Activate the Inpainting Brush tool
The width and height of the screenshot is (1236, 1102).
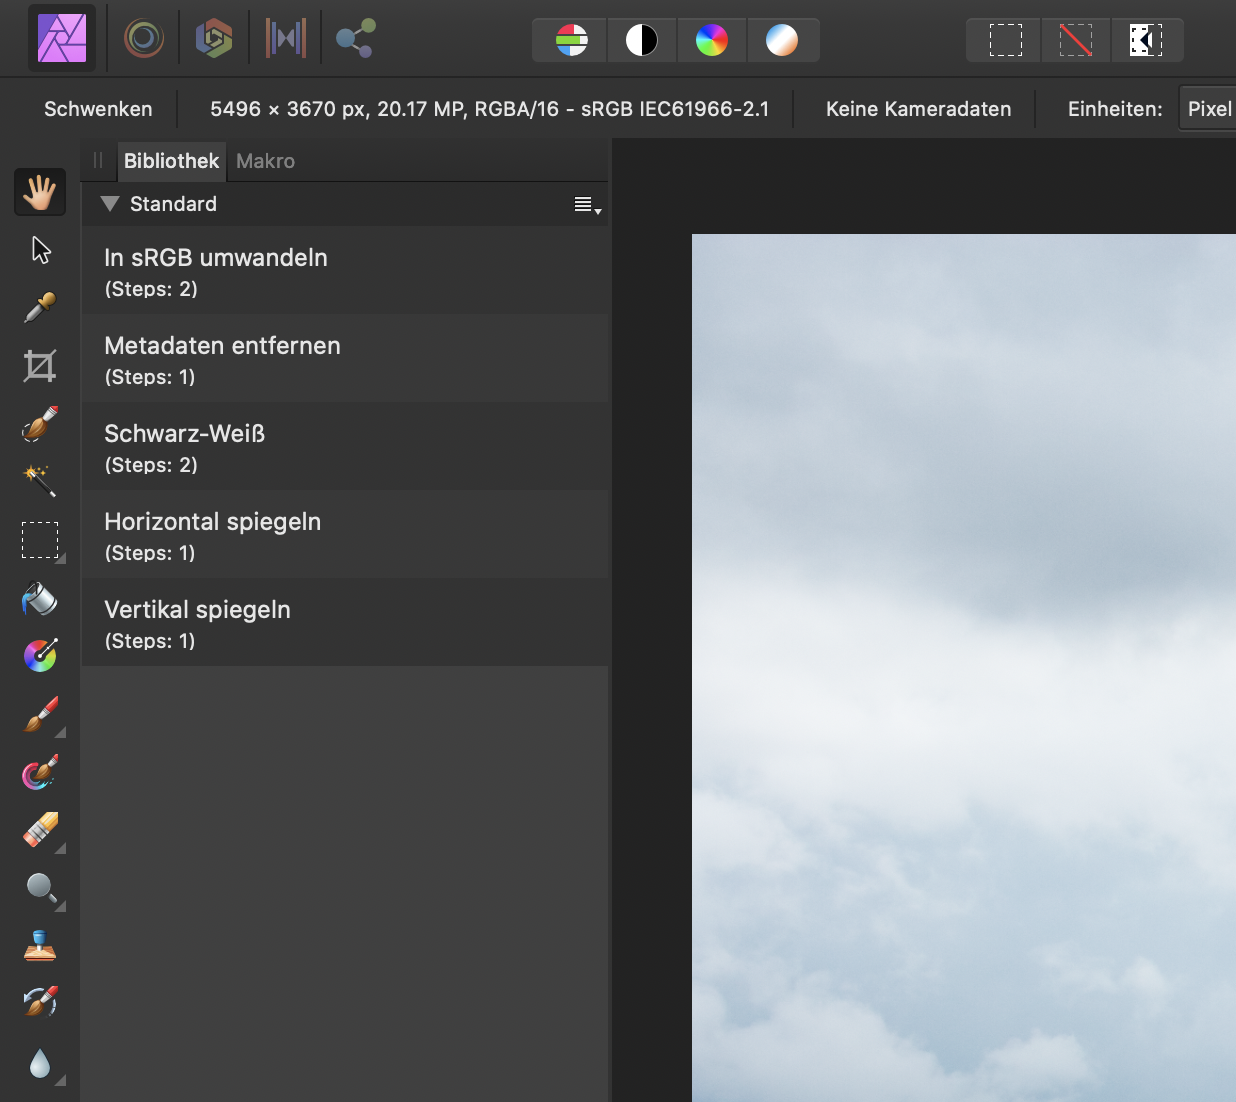pos(40,1002)
